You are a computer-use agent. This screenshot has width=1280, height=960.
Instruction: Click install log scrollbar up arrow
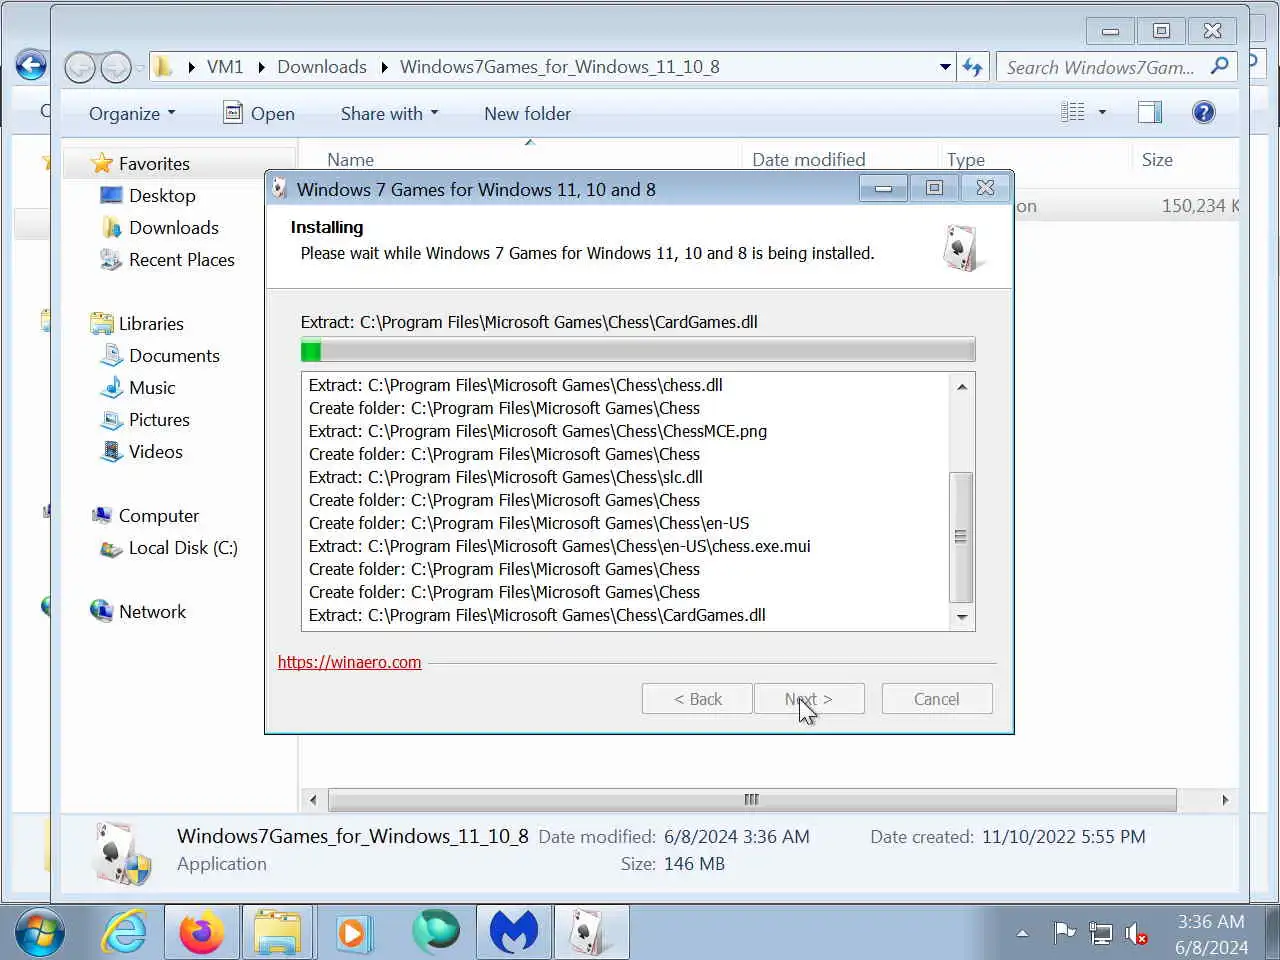tap(962, 387)
